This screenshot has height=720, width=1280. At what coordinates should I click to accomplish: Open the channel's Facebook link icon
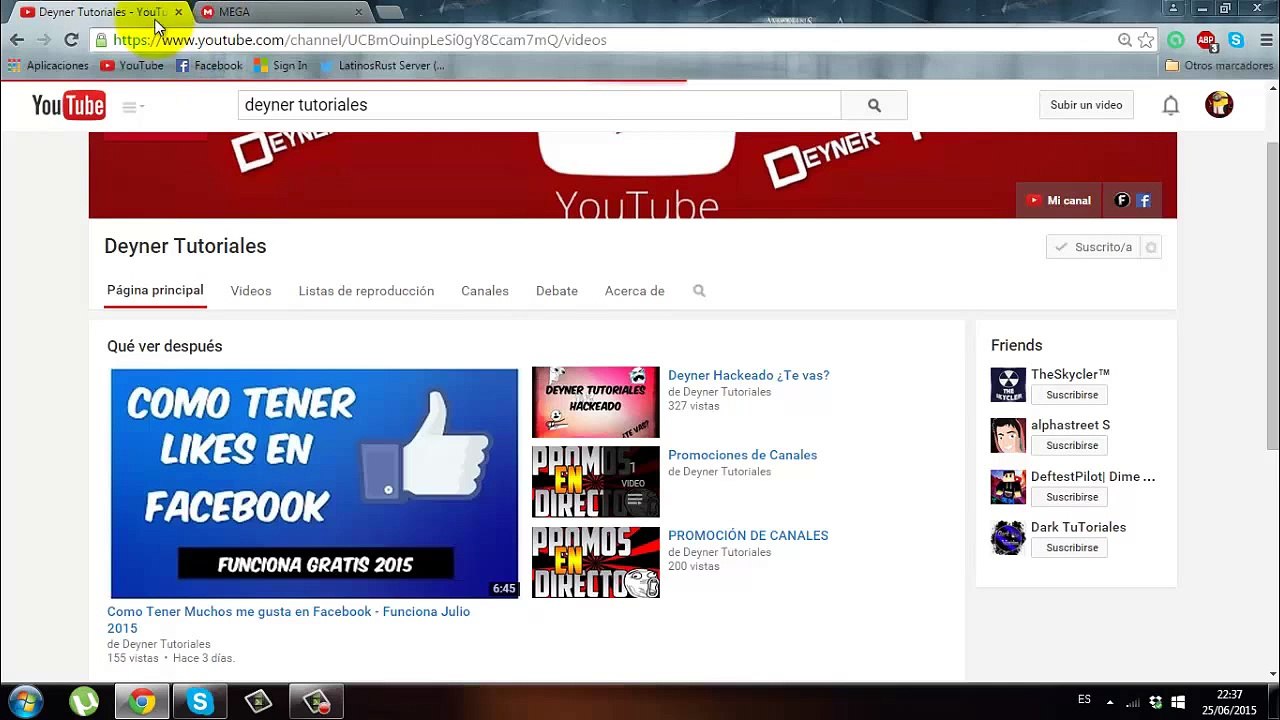pyautogui.click(x=1144, y=200)
